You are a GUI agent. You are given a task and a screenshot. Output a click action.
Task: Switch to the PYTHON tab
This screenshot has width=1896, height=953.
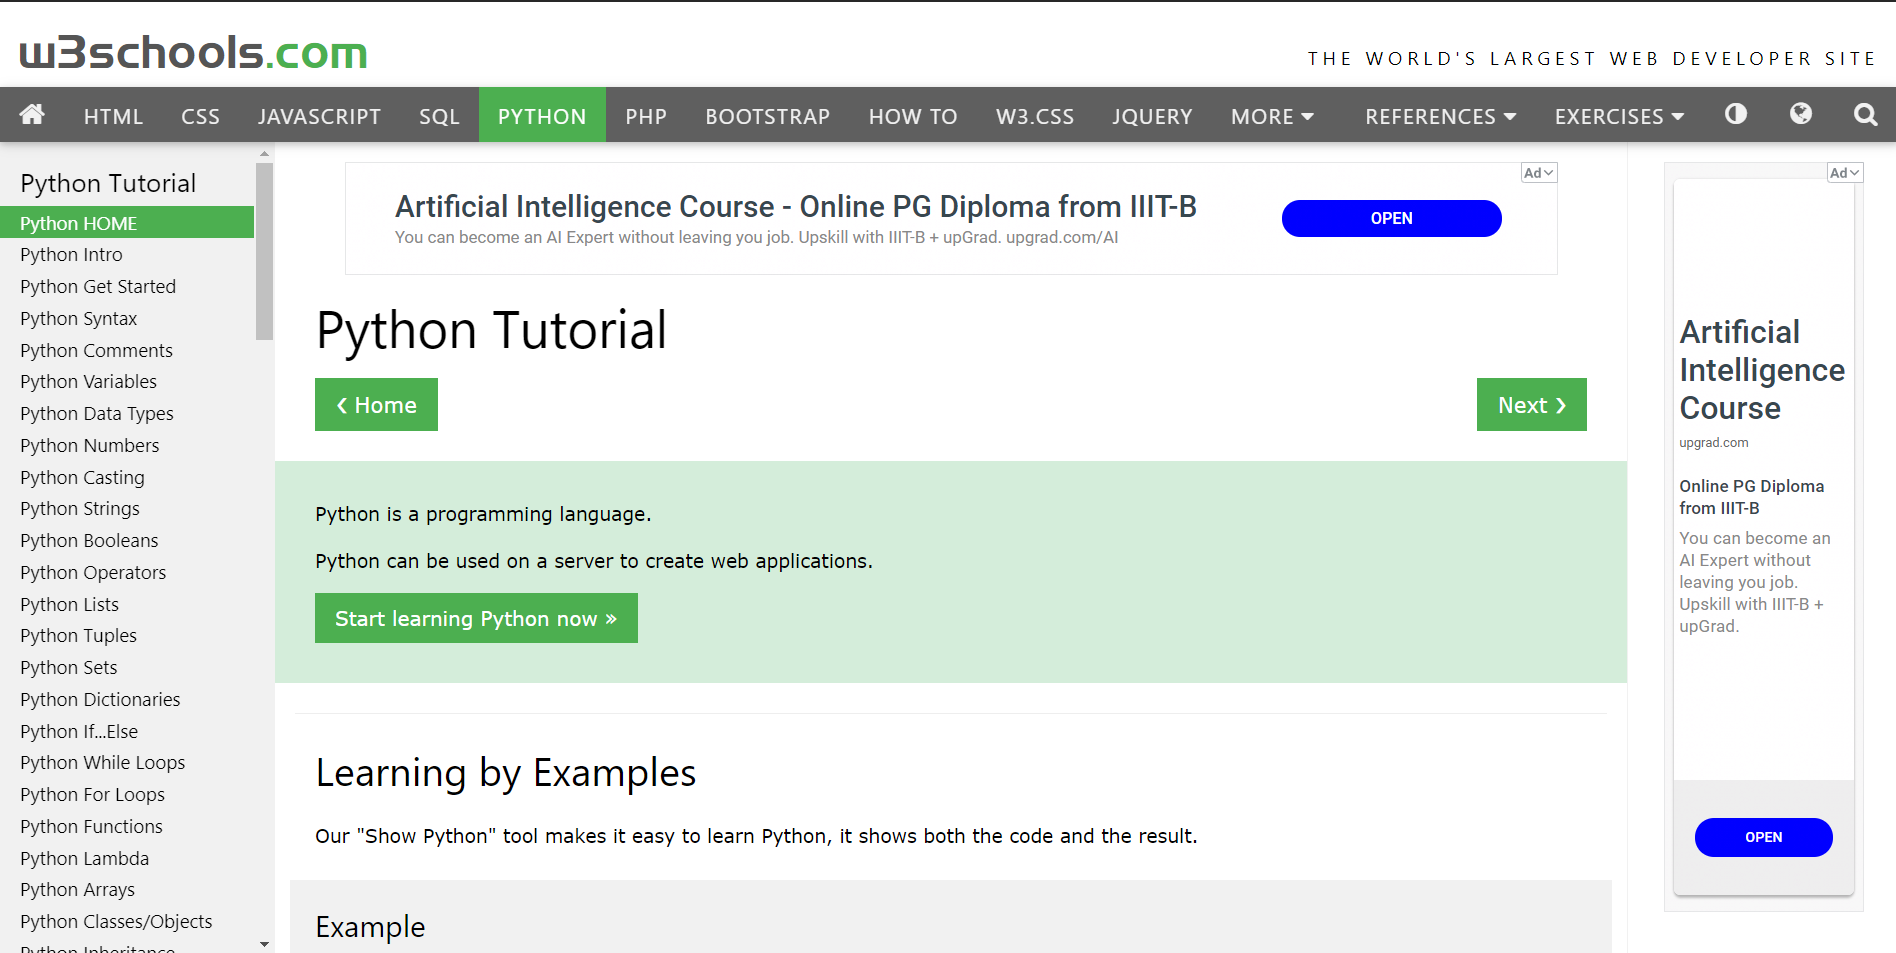click(x=542, y=115)
